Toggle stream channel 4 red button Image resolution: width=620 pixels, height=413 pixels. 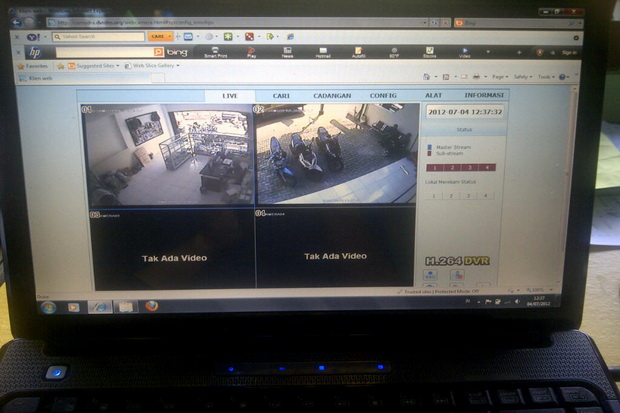487,168
